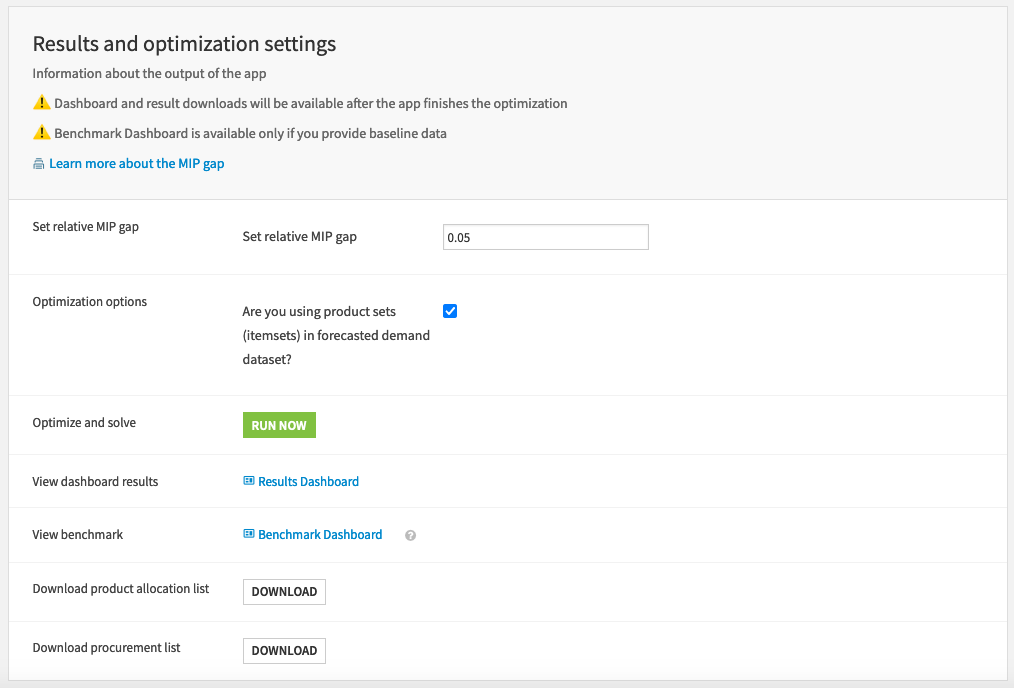Click the RUN NOW button

click(279, 425)
